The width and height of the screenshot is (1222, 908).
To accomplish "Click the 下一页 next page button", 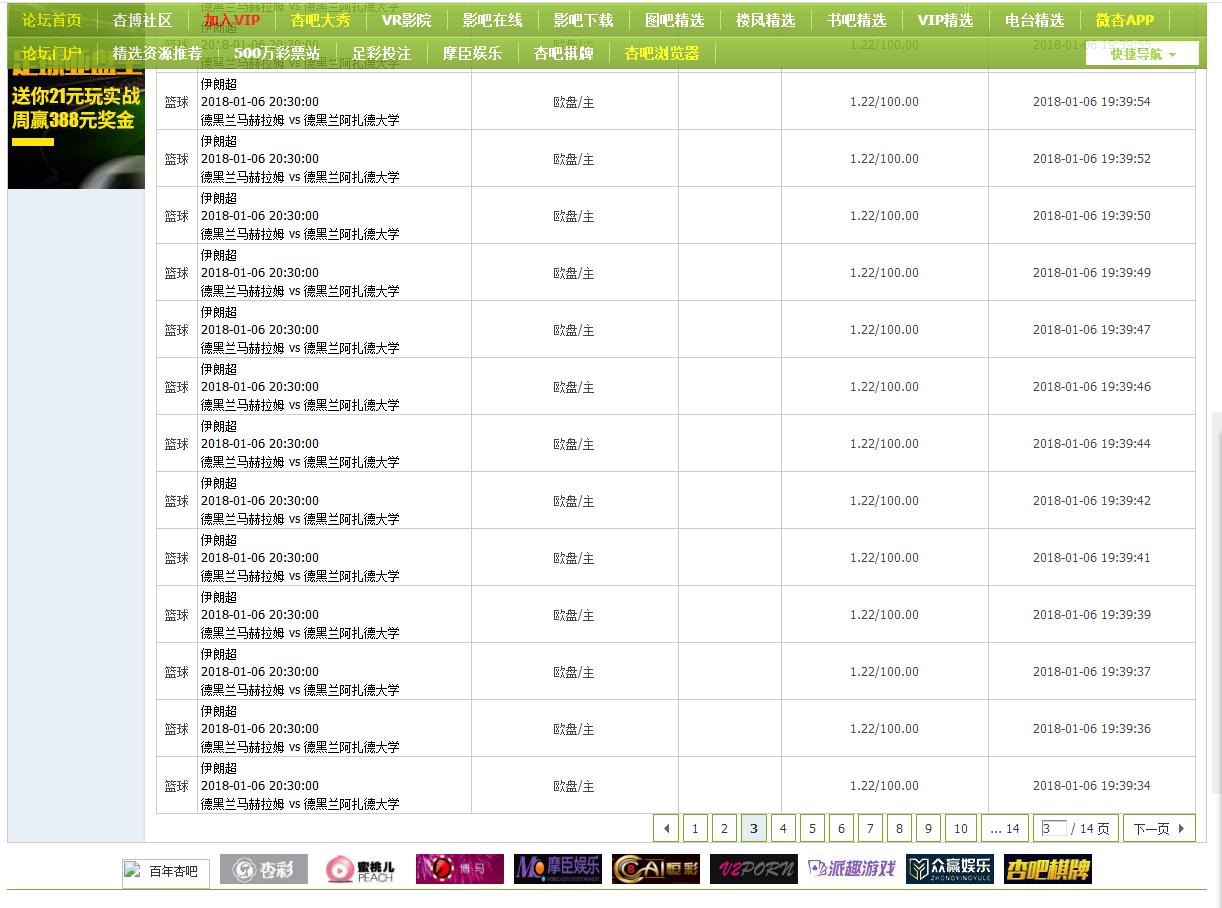I will (1158, 828).
